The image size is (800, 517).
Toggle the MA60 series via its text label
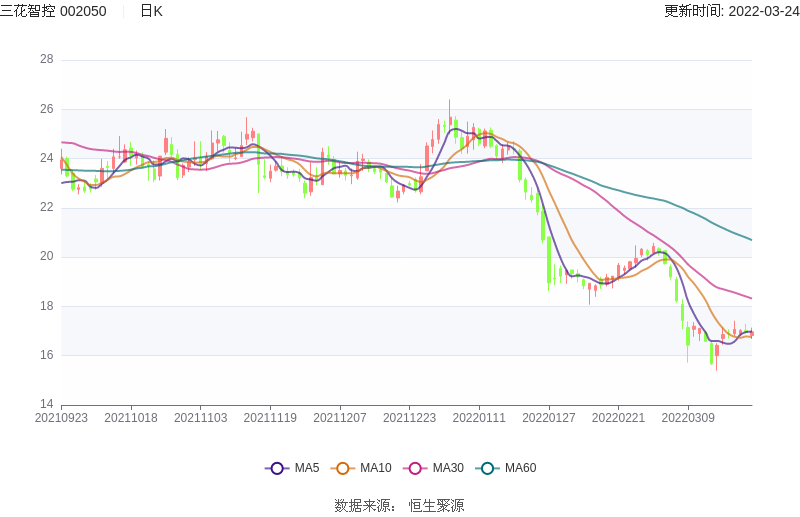[x=520, y=468]
